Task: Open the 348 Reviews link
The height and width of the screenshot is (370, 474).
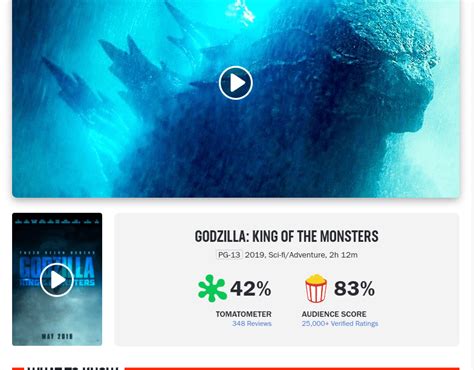Action: point(252,324)
